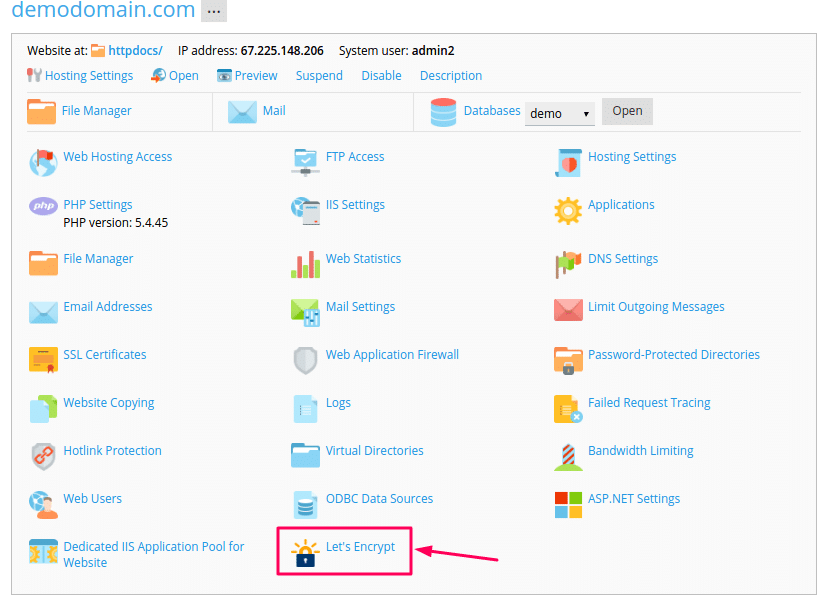Image resolution: width=829 pixels, height=606 pixels.
Task: Click the Web Hosting Access globe icon
Action: click(x=43, y=162)
